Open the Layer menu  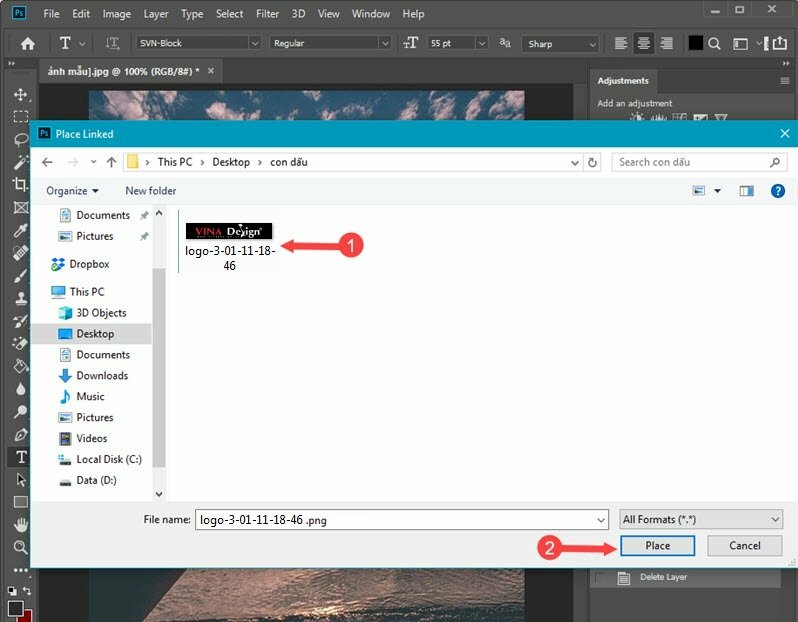pos(156,14)
